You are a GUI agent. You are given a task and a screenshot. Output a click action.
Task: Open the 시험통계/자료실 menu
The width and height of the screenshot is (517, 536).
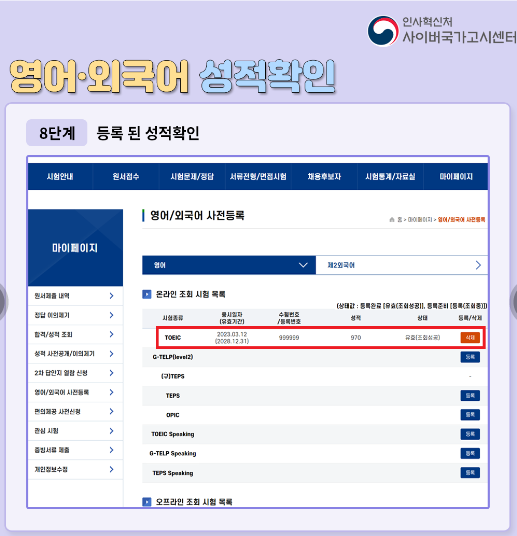390,176
